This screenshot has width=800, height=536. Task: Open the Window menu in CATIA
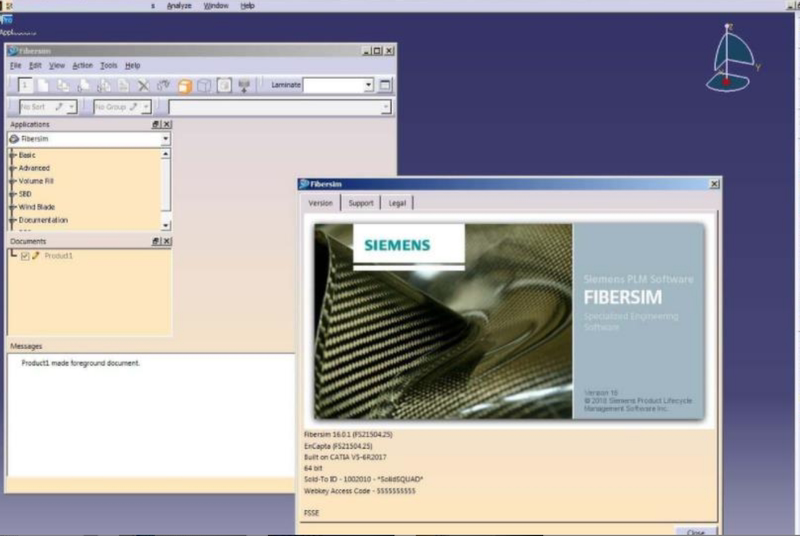[x=216, y=6]
